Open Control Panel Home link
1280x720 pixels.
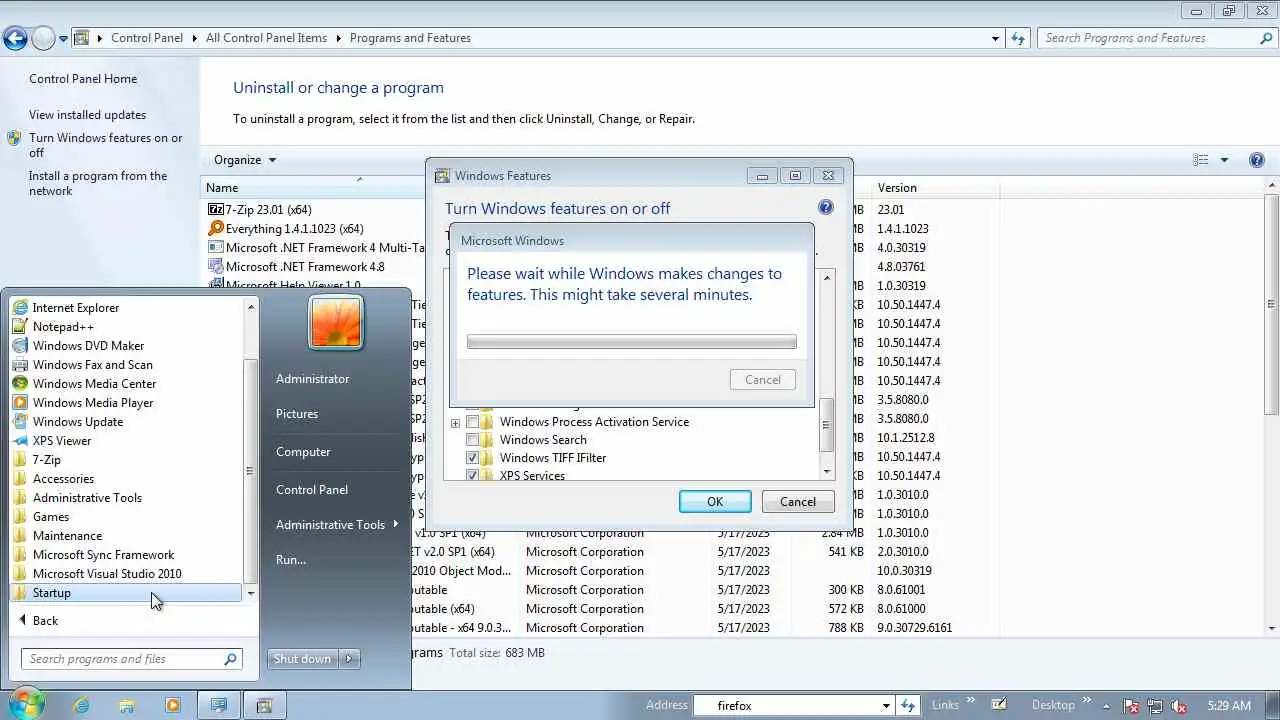(83, 79)
